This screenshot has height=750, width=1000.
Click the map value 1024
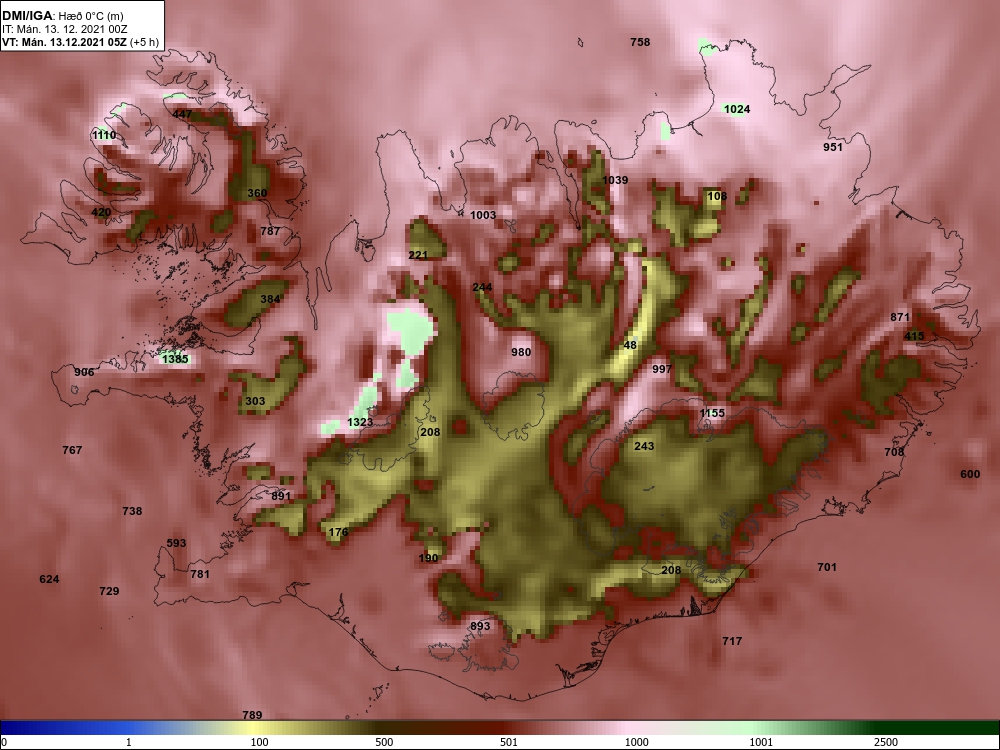737,109
